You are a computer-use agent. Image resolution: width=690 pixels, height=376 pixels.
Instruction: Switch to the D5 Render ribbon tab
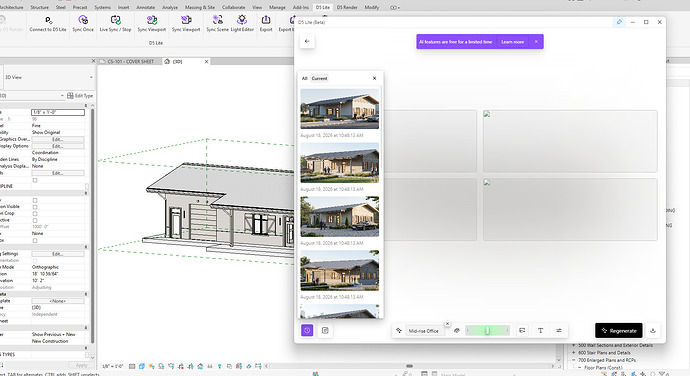coord(347,7)
